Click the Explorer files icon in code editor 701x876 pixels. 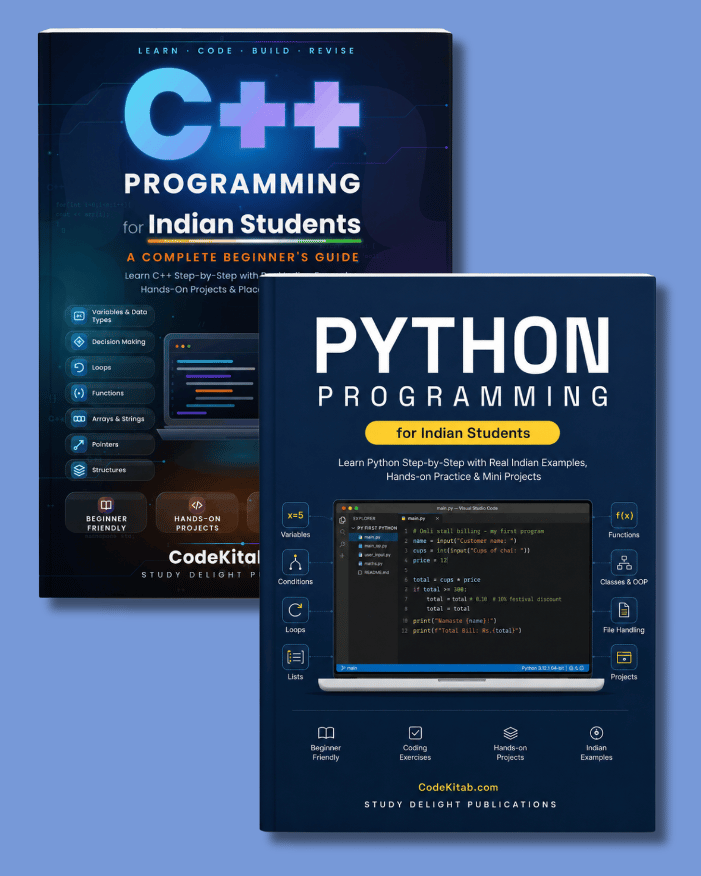pyautogui.click(x=342, y=520)
